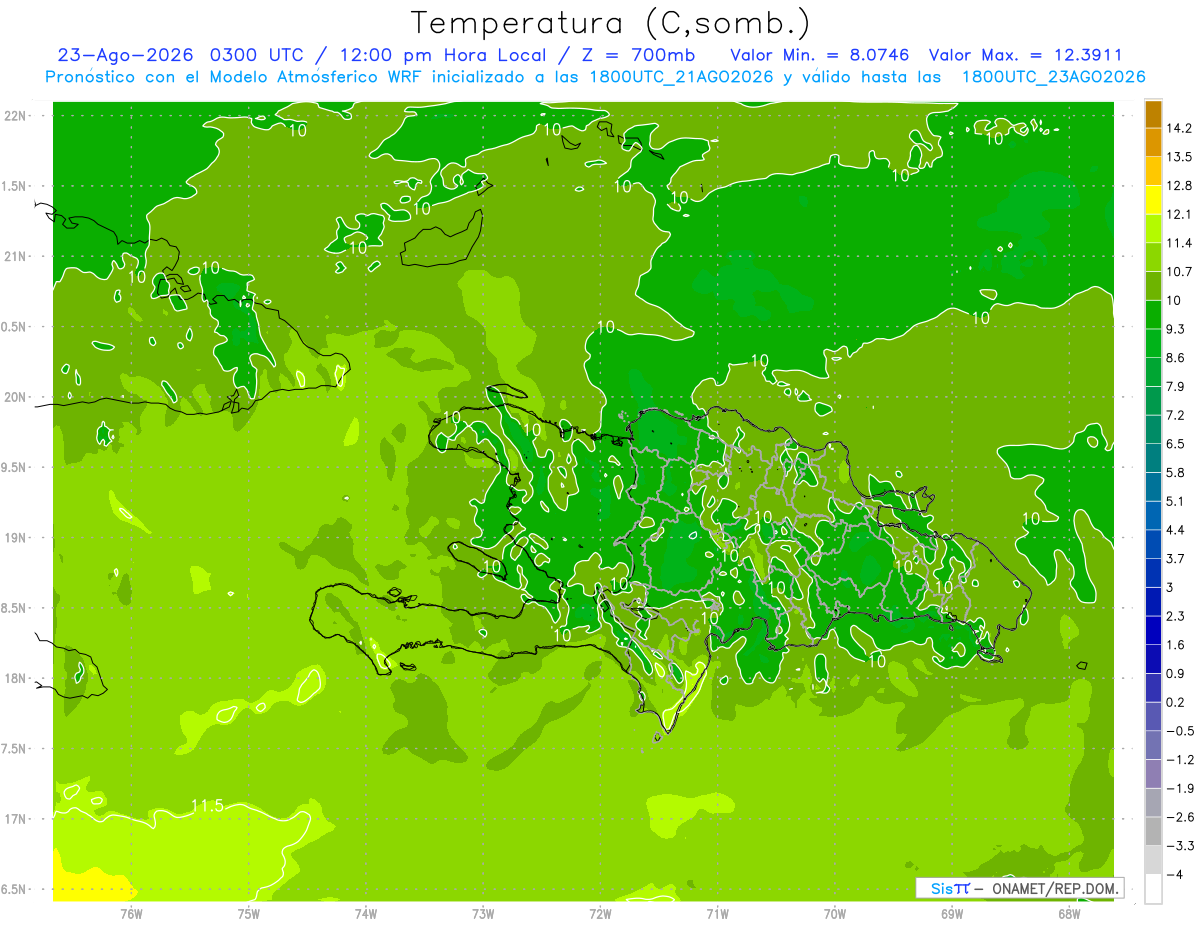This screenshot has height=927, width=1200.
Task: Click the '72W' longitude label
Action: coord(600,913)
